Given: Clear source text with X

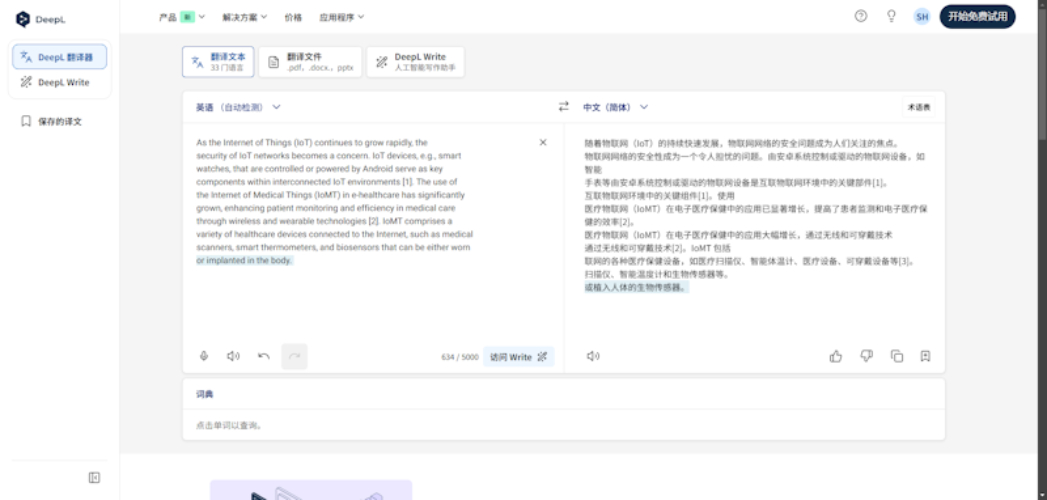Looking at the screenshot, I should [543, 142].
